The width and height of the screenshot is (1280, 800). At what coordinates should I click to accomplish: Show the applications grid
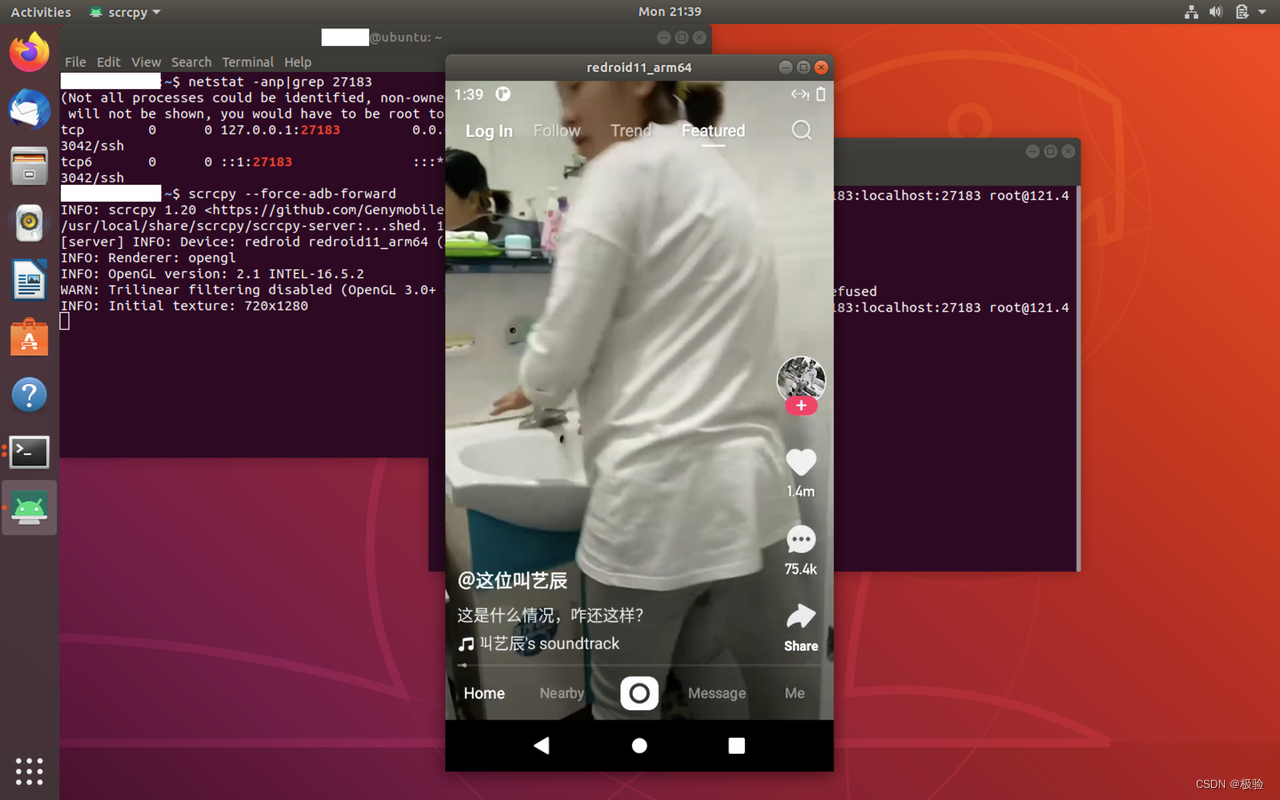[x=29, y=771]
